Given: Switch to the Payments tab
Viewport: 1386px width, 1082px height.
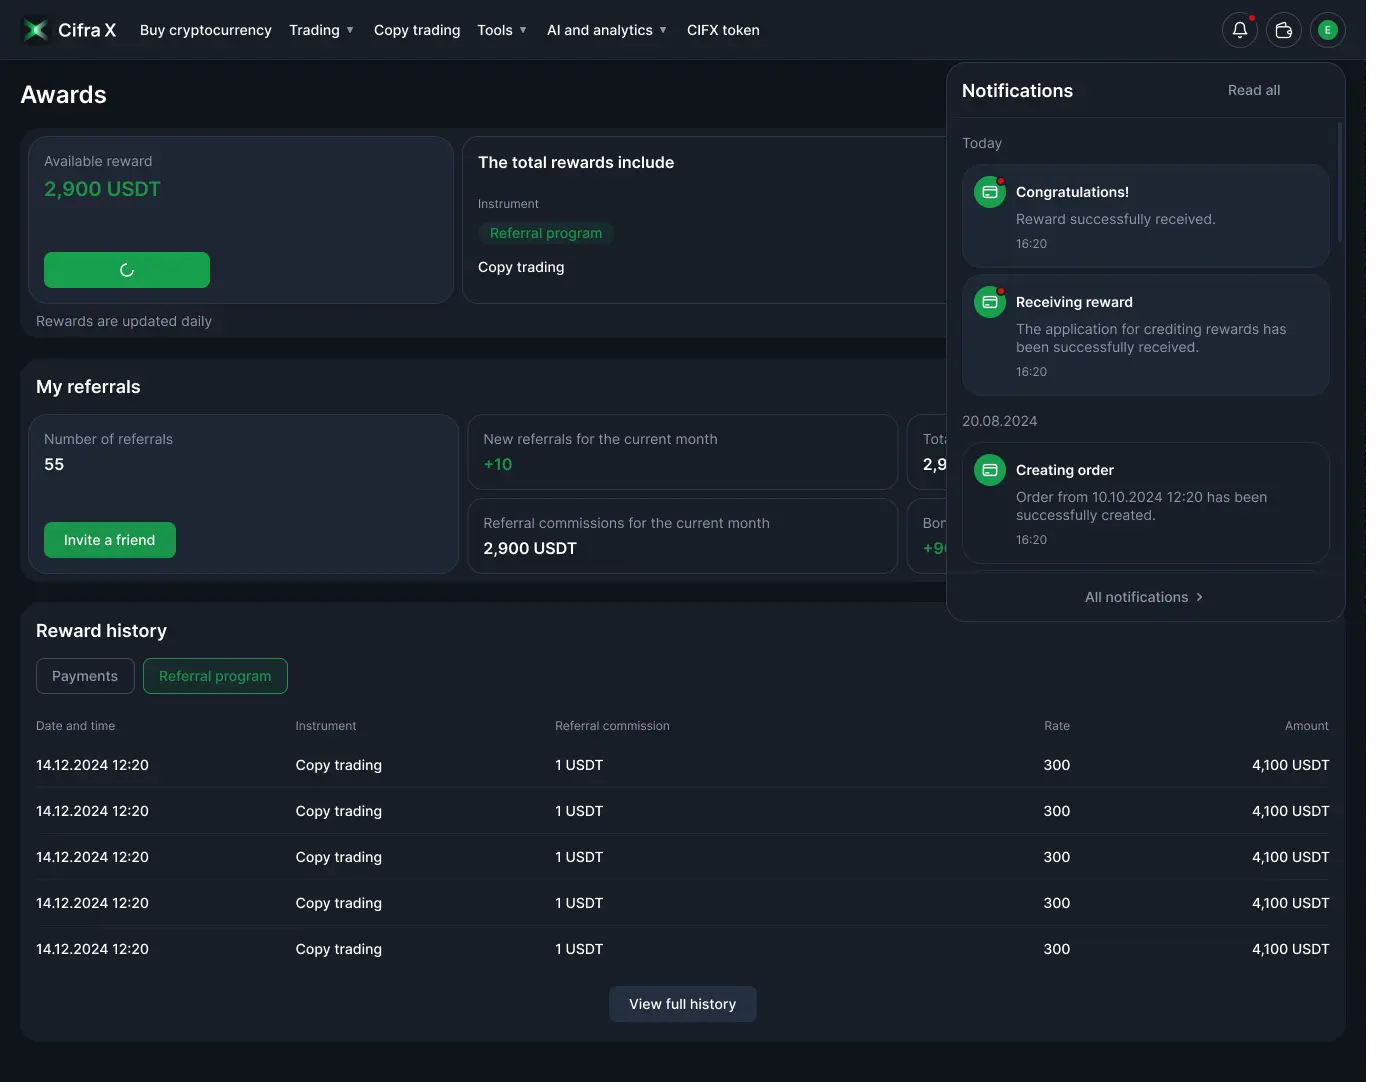Looking at the screenshot, I should click(85, 676).
